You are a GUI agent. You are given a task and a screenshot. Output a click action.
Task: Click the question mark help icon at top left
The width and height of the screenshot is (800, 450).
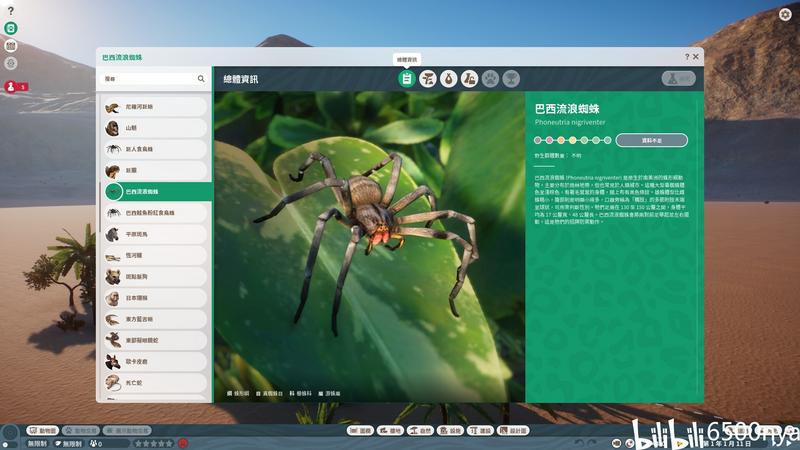coord(11,10)
